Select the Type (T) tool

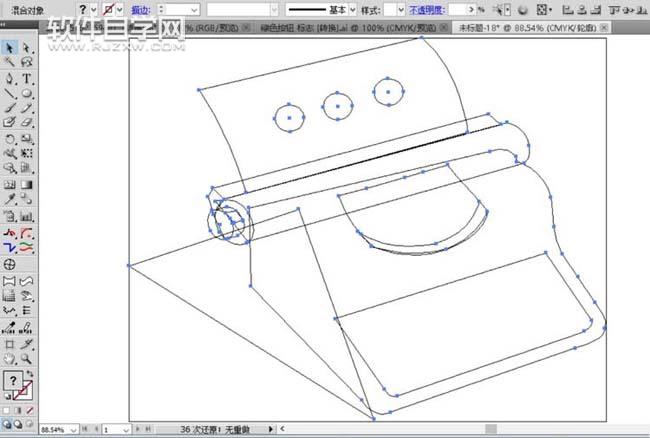pyautogui.click(x=27, y=78)
